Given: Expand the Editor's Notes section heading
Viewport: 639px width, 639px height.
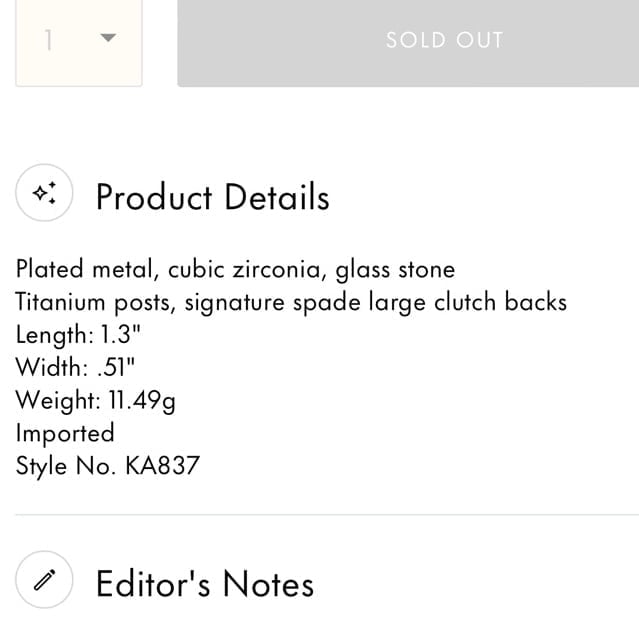Looking at the screenshot, I should coord(205,584).
